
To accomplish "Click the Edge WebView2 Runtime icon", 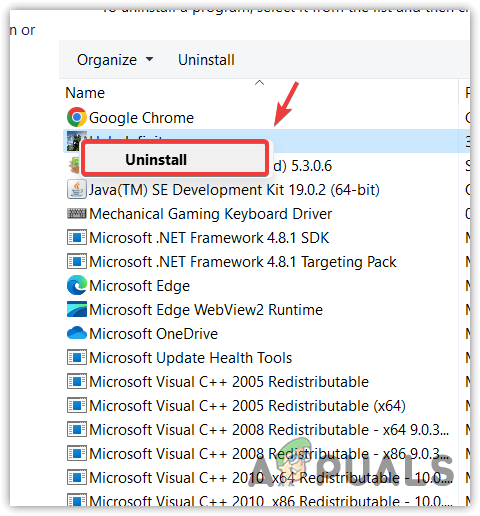I will (x=77, y=309).
